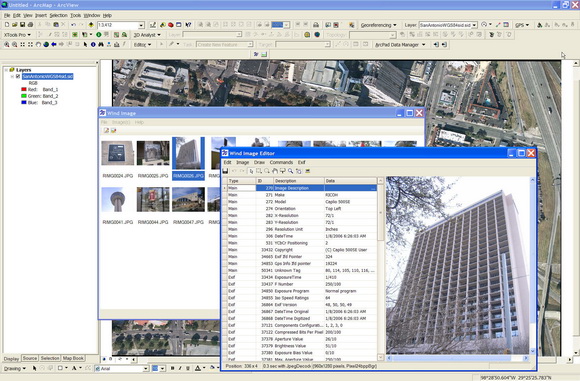Select the RIMG0047.JPG thumbnail

click(x=188, y=199)
